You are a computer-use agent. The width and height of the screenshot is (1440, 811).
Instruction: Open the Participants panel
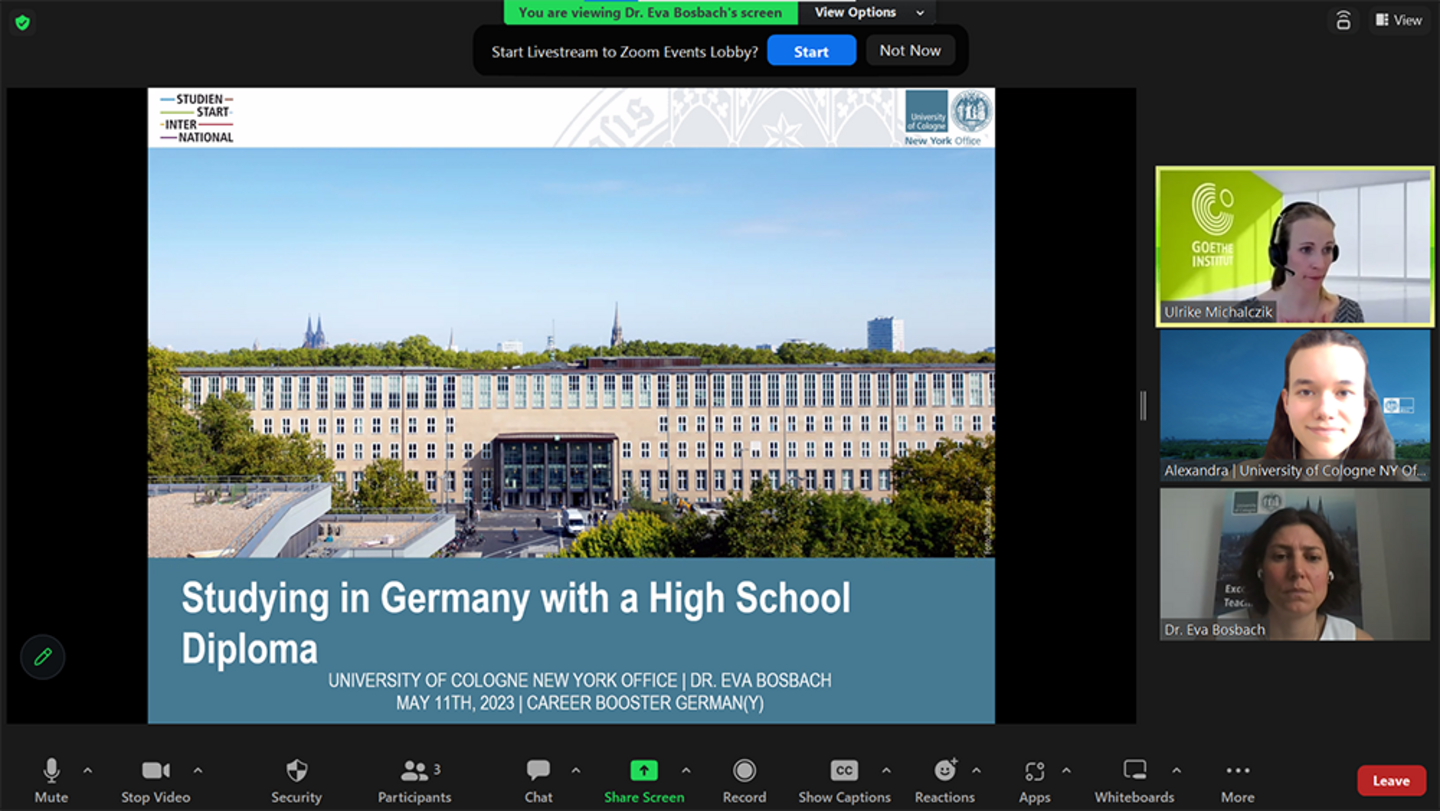point(414,780)
